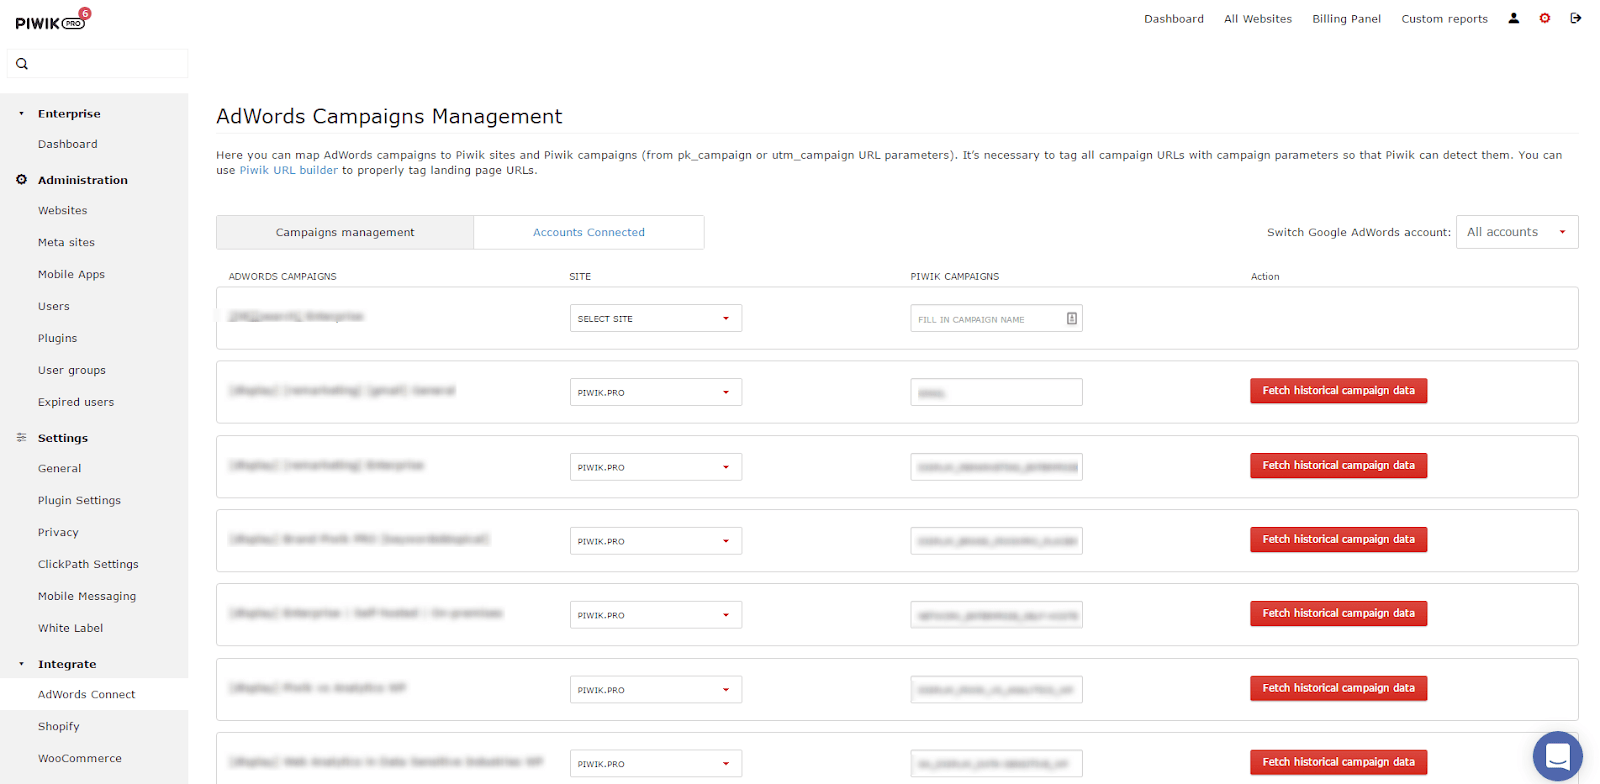The width and height of the screenshot is (1600, 784).
Task: Open White Label in the sidebar
Action: [70, 628]
